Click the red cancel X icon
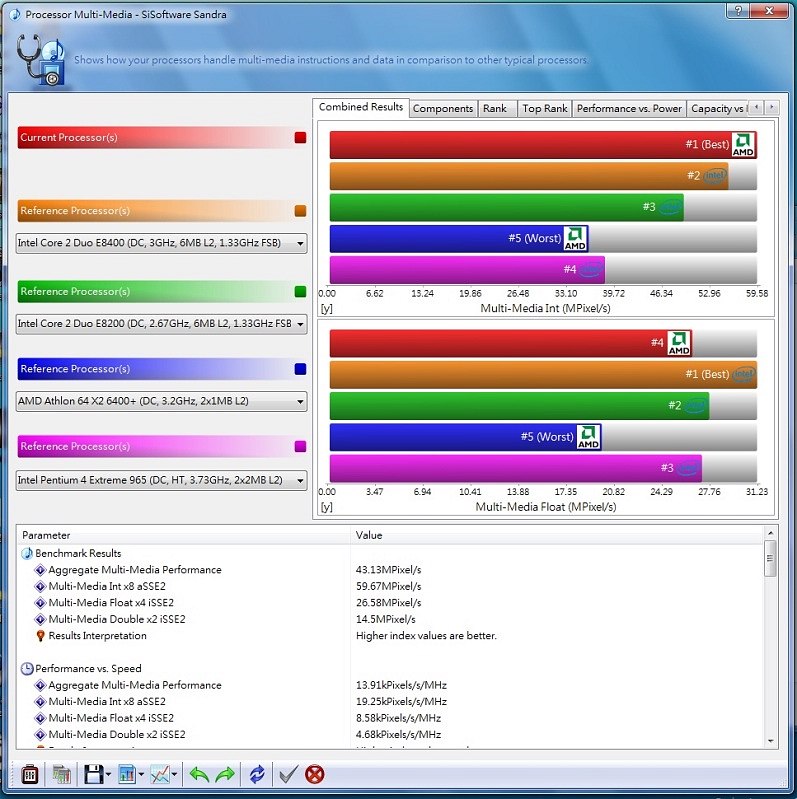Screen dimensions: 797x799 (314, 774)
